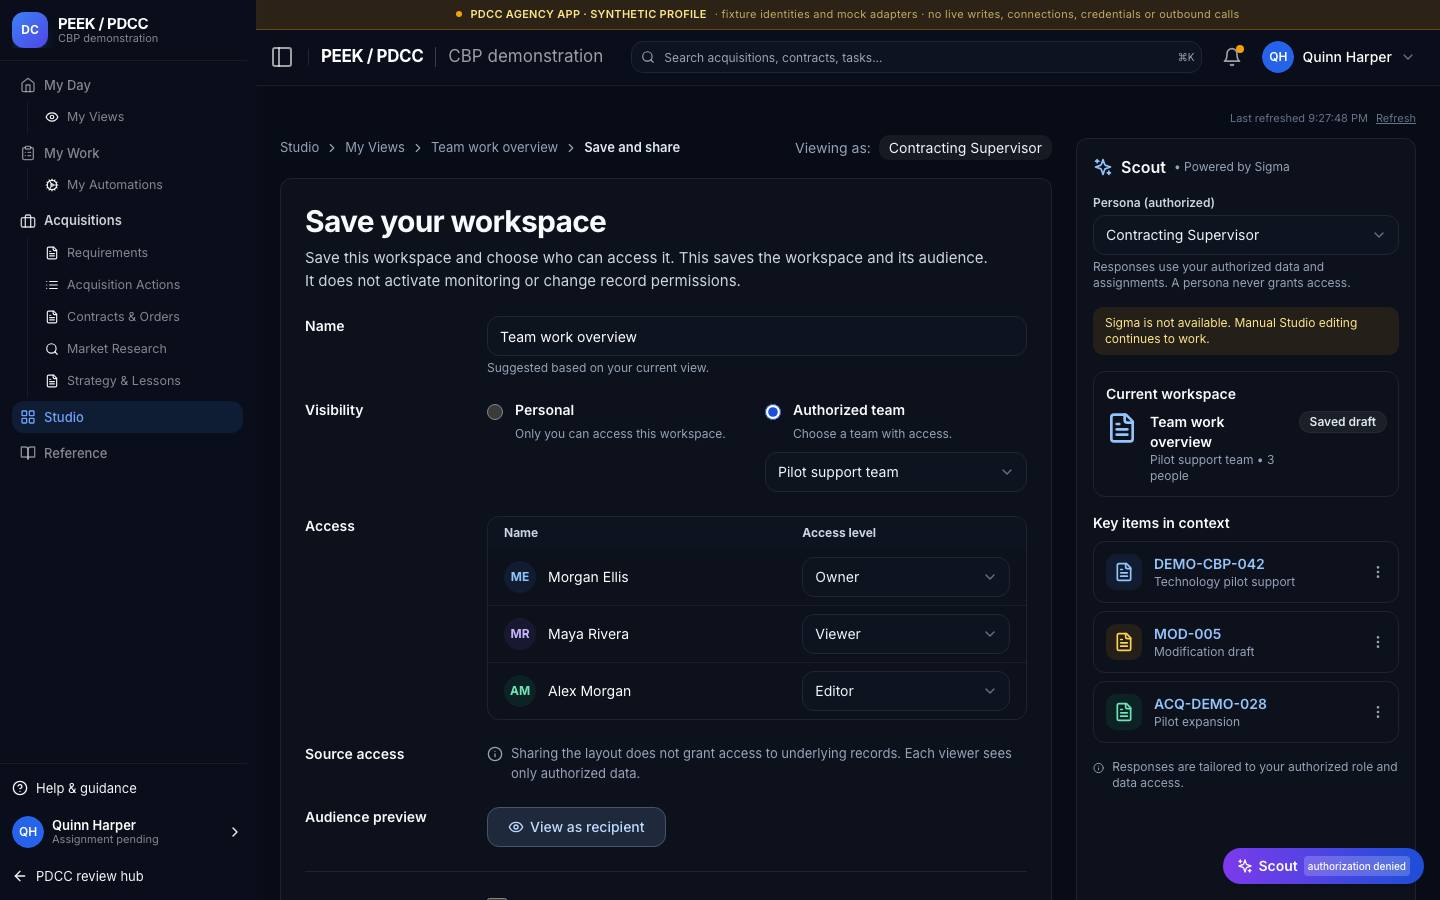
Task: Go to Contracts & Orders
Action: tap(123, 317)
